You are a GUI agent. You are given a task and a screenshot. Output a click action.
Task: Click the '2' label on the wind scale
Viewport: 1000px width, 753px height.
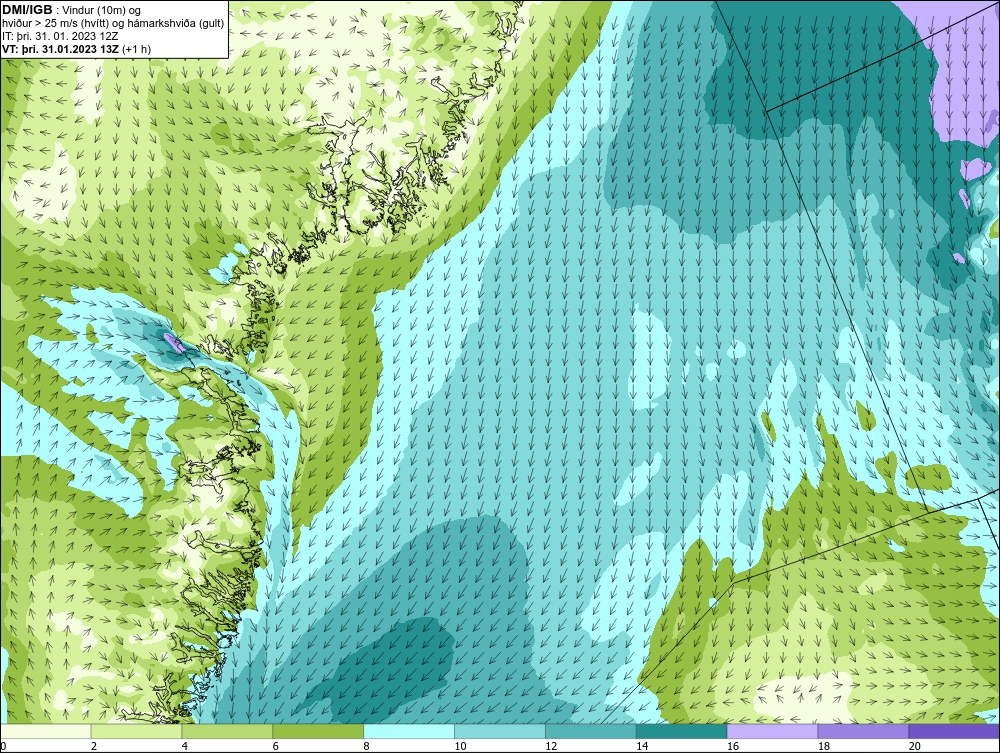[94, 746]
